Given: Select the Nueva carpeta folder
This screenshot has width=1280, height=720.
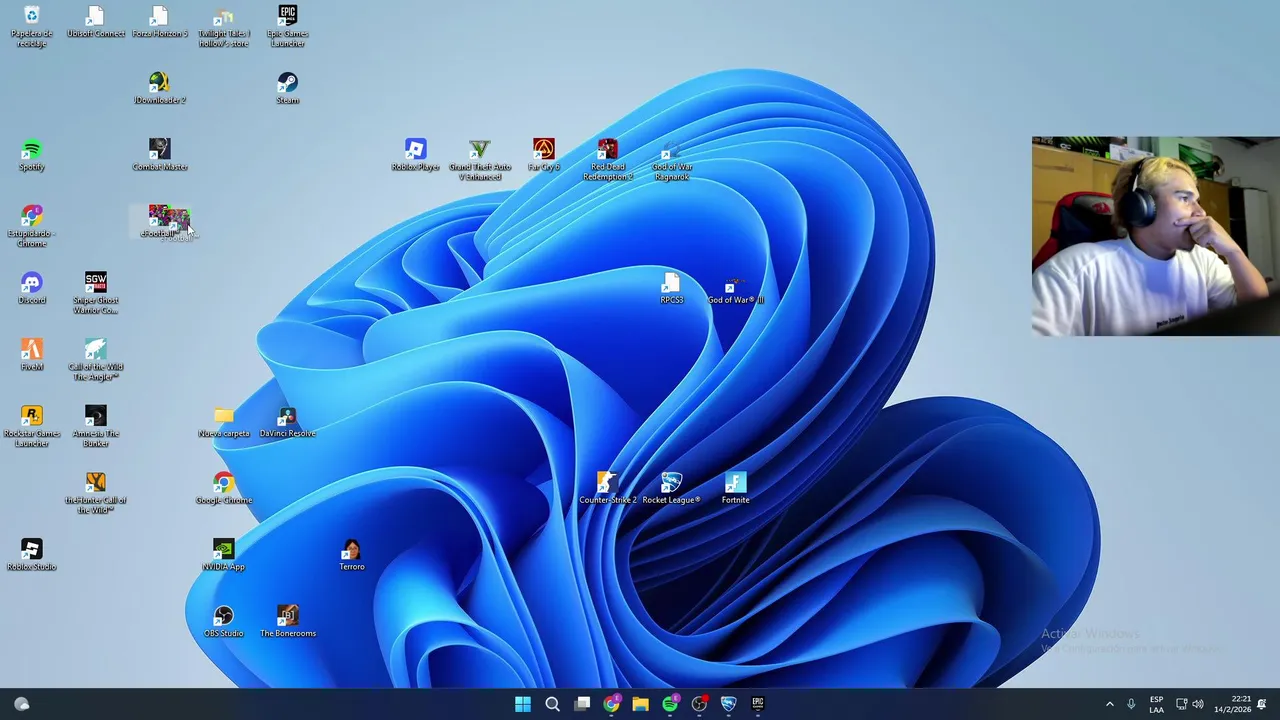Looking at the screenshot, I should pos(223,422).
